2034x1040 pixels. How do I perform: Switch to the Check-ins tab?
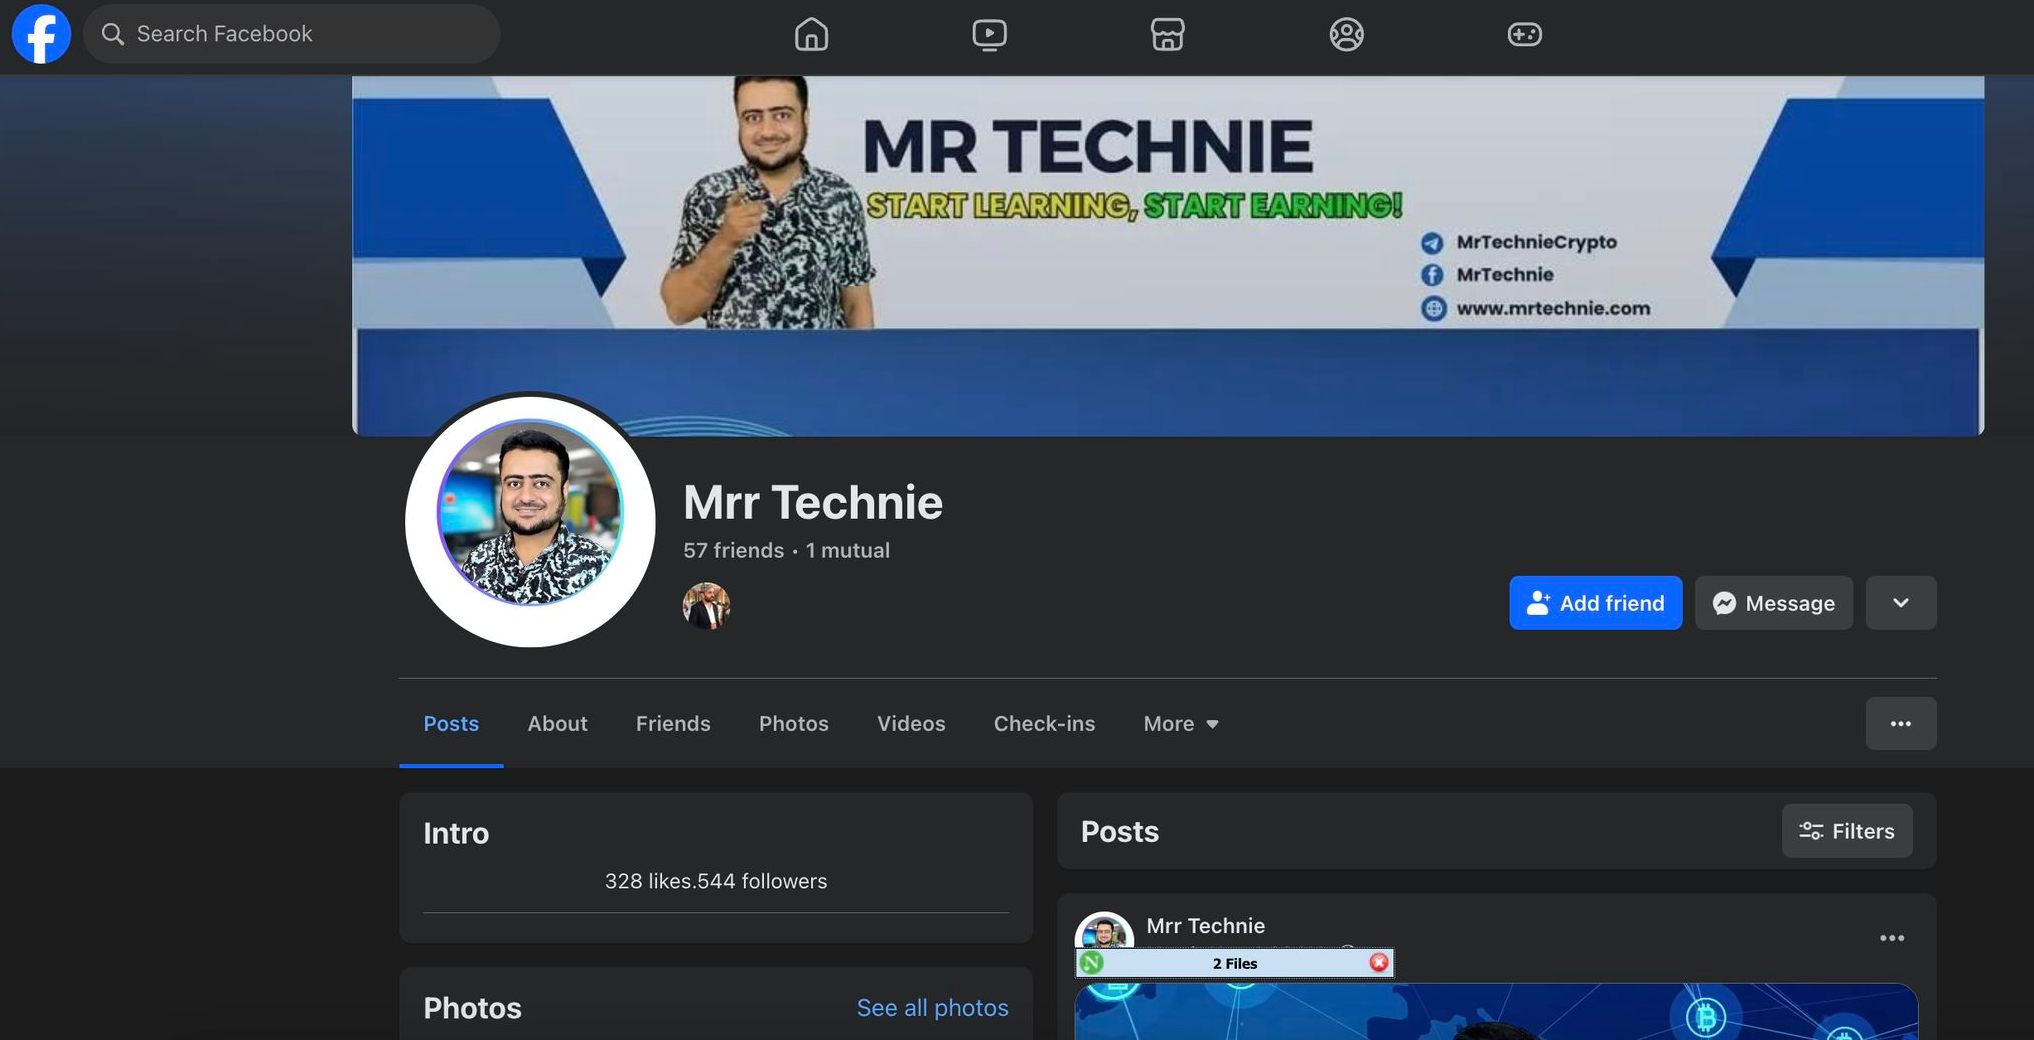[1044, 723]
